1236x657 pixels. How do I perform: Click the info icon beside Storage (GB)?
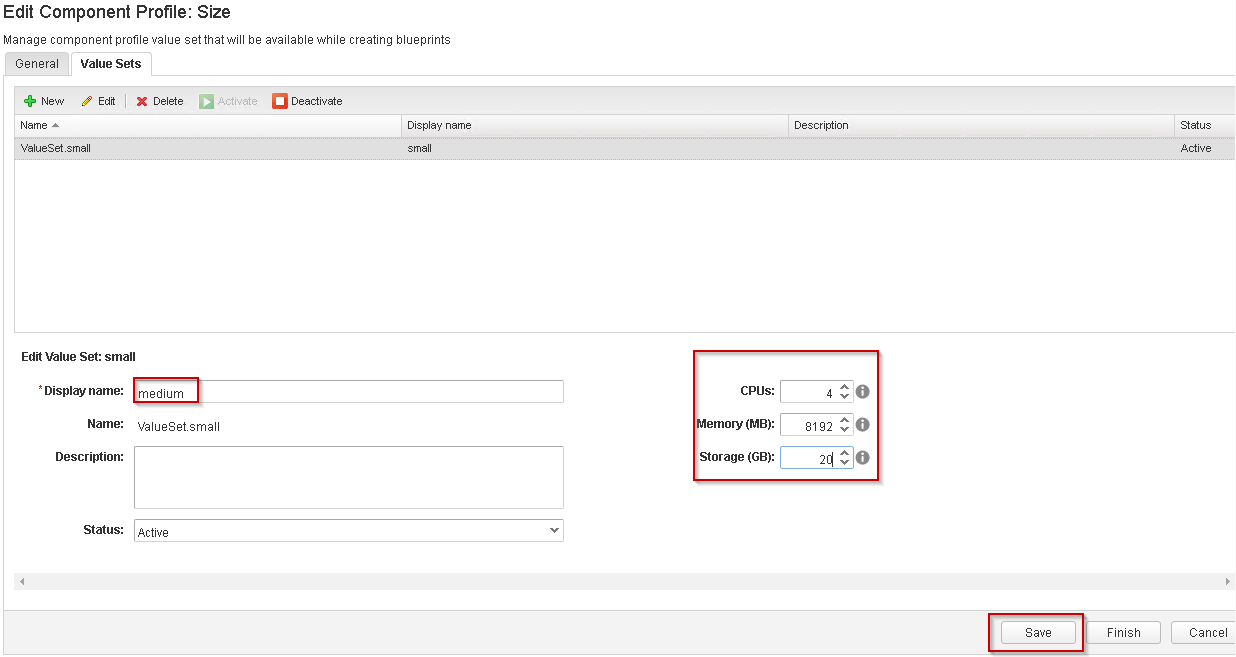tap(863, 458)
